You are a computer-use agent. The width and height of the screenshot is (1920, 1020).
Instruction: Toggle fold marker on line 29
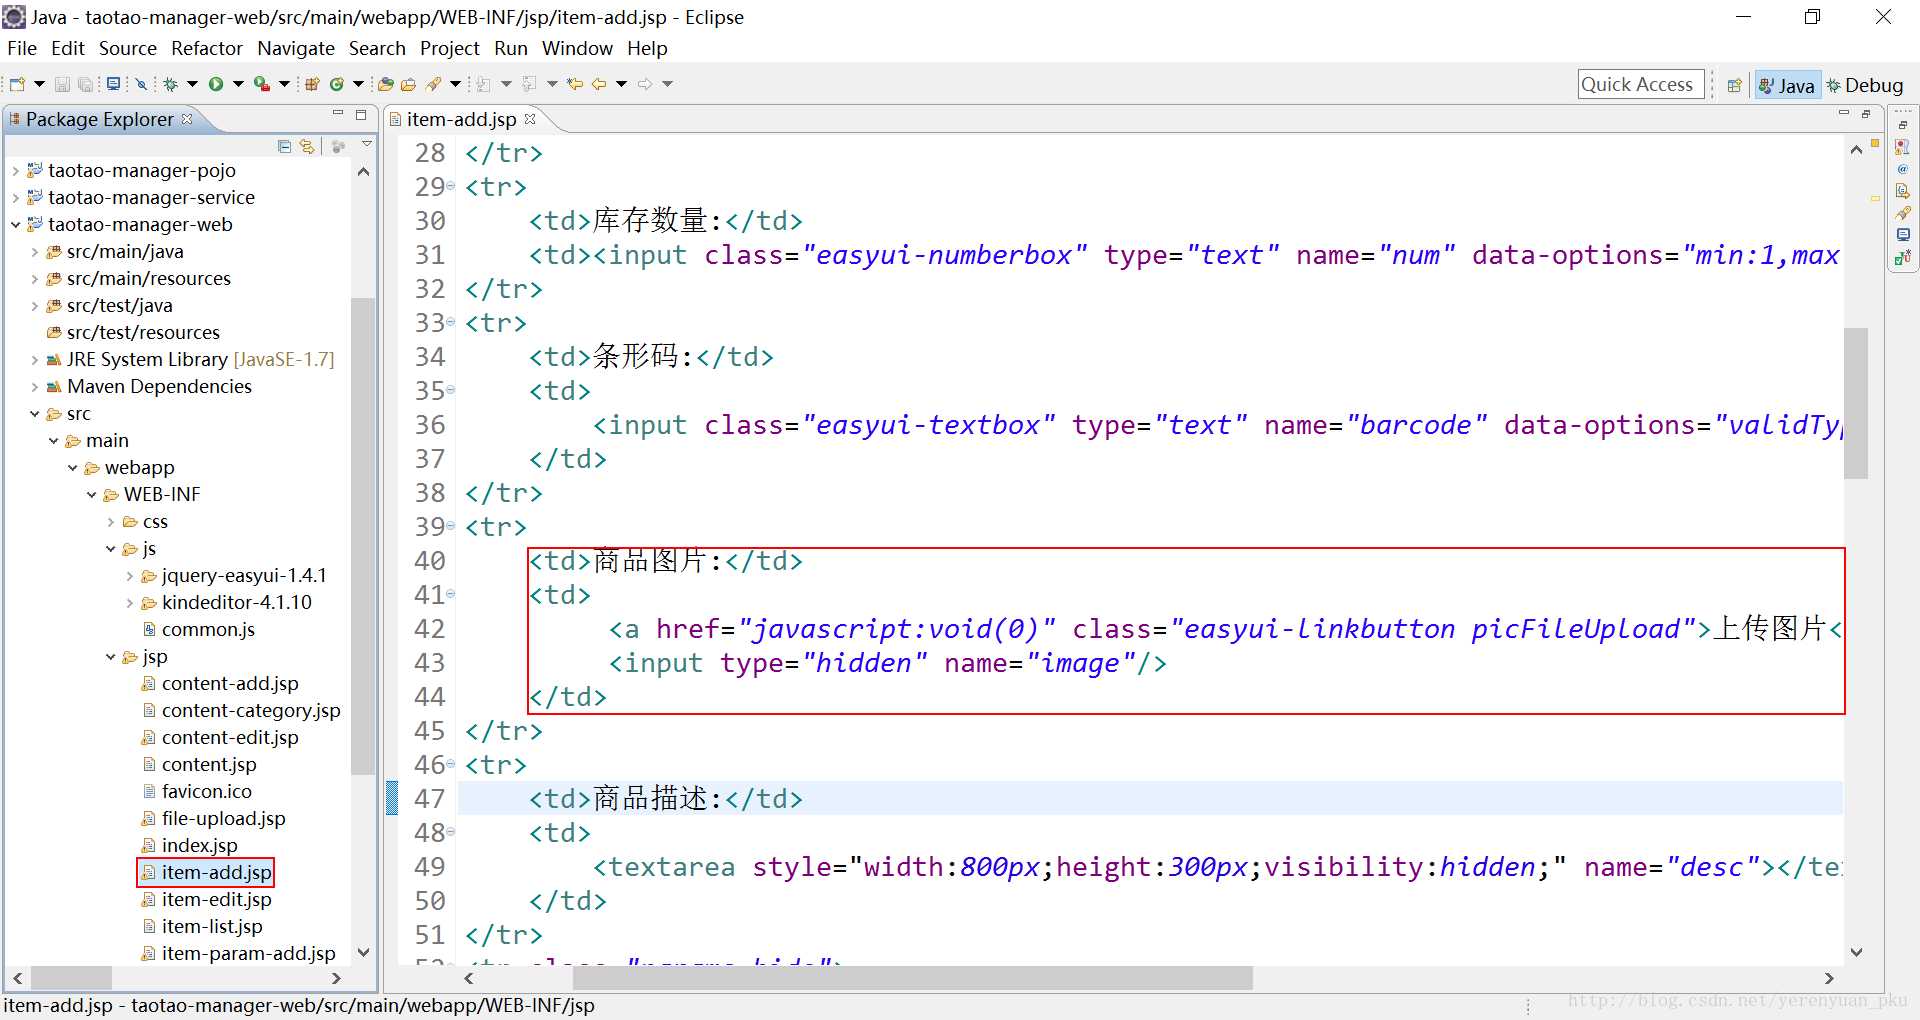click(x=450, y=187)
